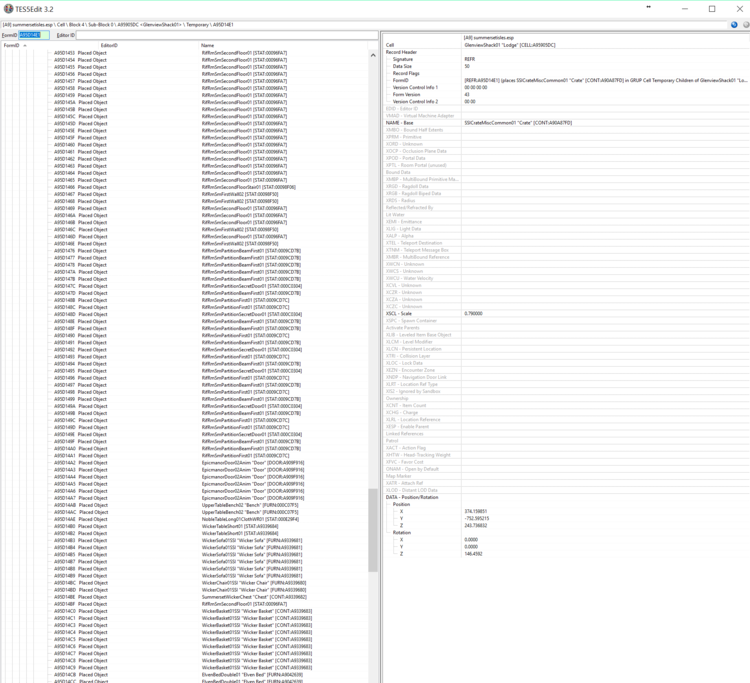Click the Version Control Info 2 row
This screenshot has width=750, height=683.
566,101
